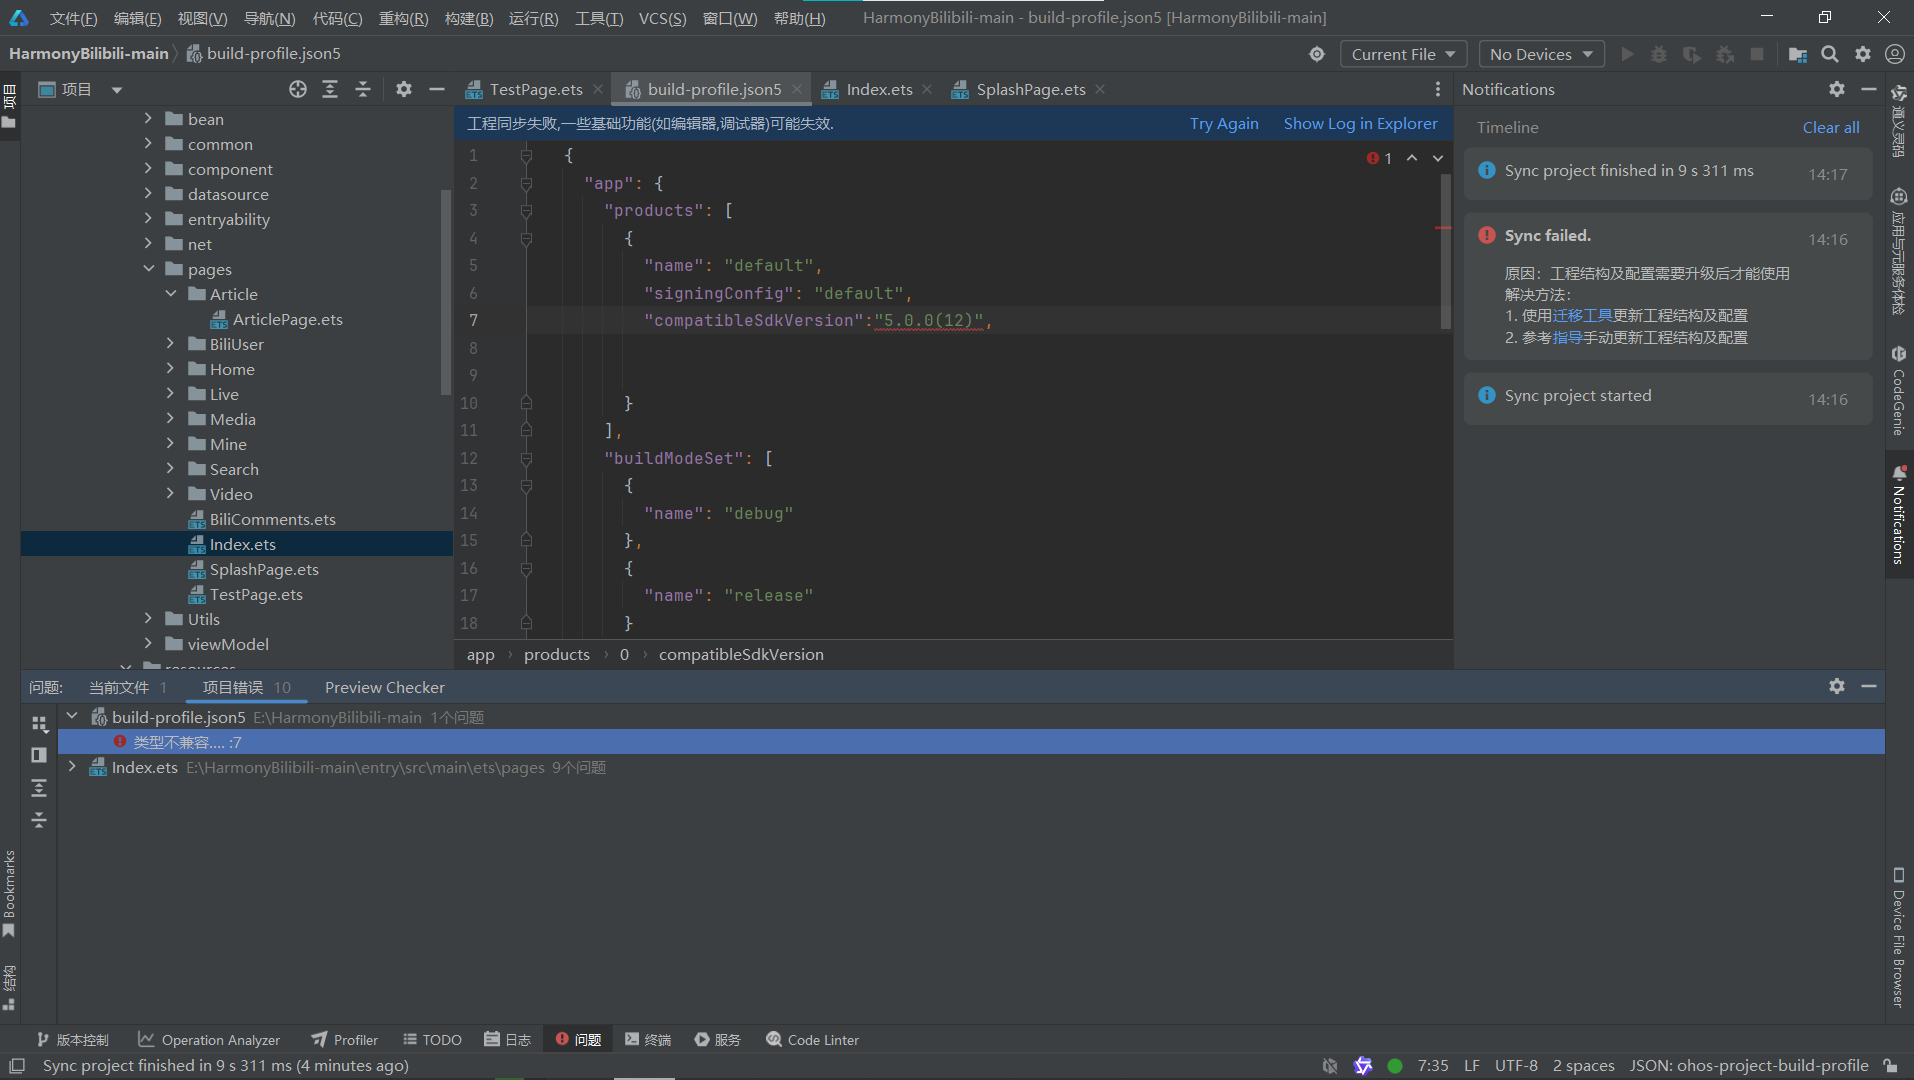1914x1080 pixels.
Task: Open CodeGenie side panel
Action: click(x=1898, y=390)
